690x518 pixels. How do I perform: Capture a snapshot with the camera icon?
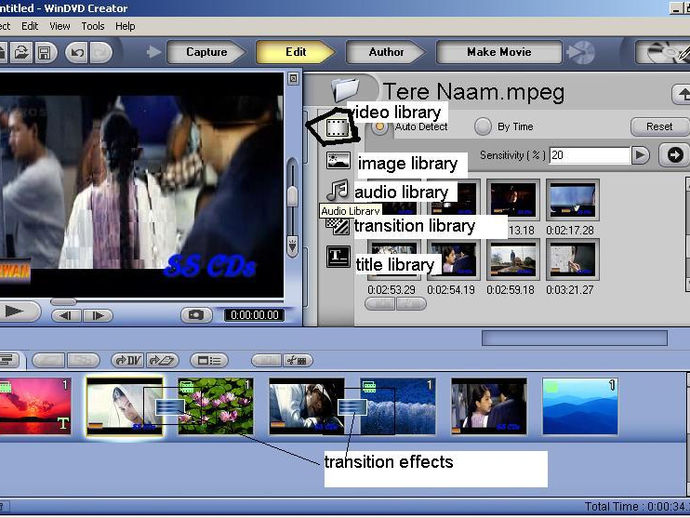(x=196, y=315)
